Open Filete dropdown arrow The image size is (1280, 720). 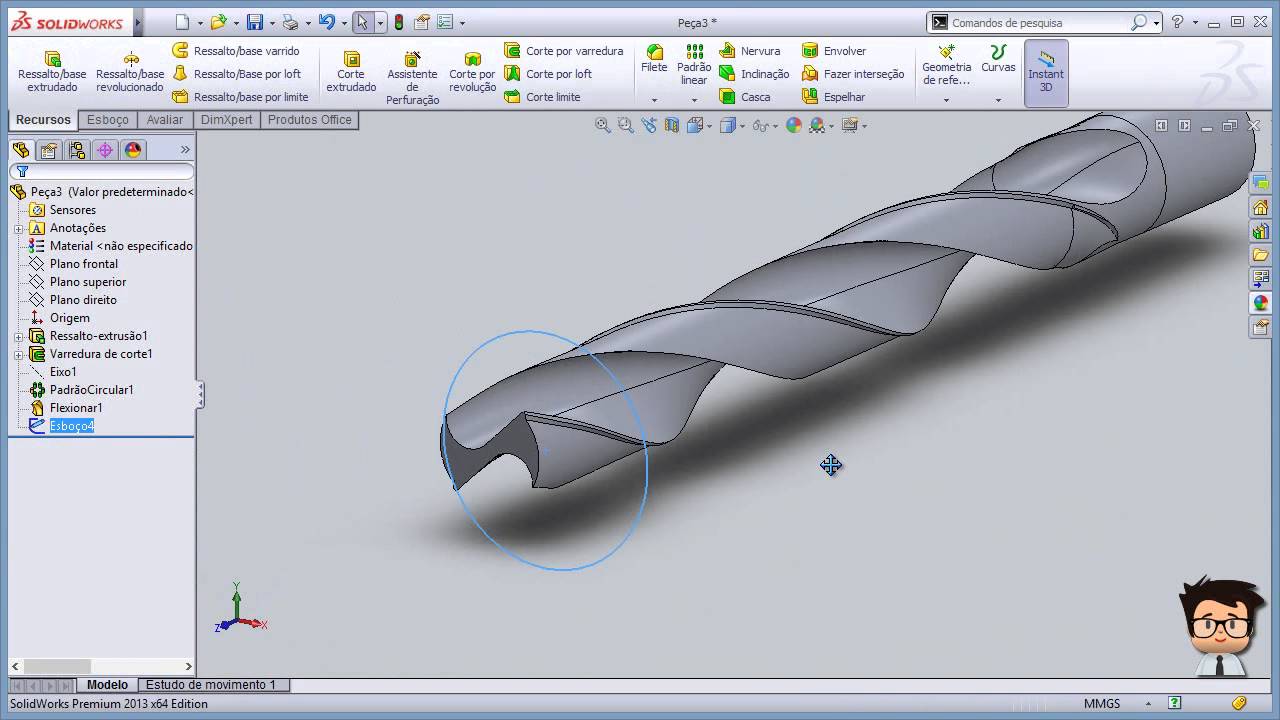point(654,100)
